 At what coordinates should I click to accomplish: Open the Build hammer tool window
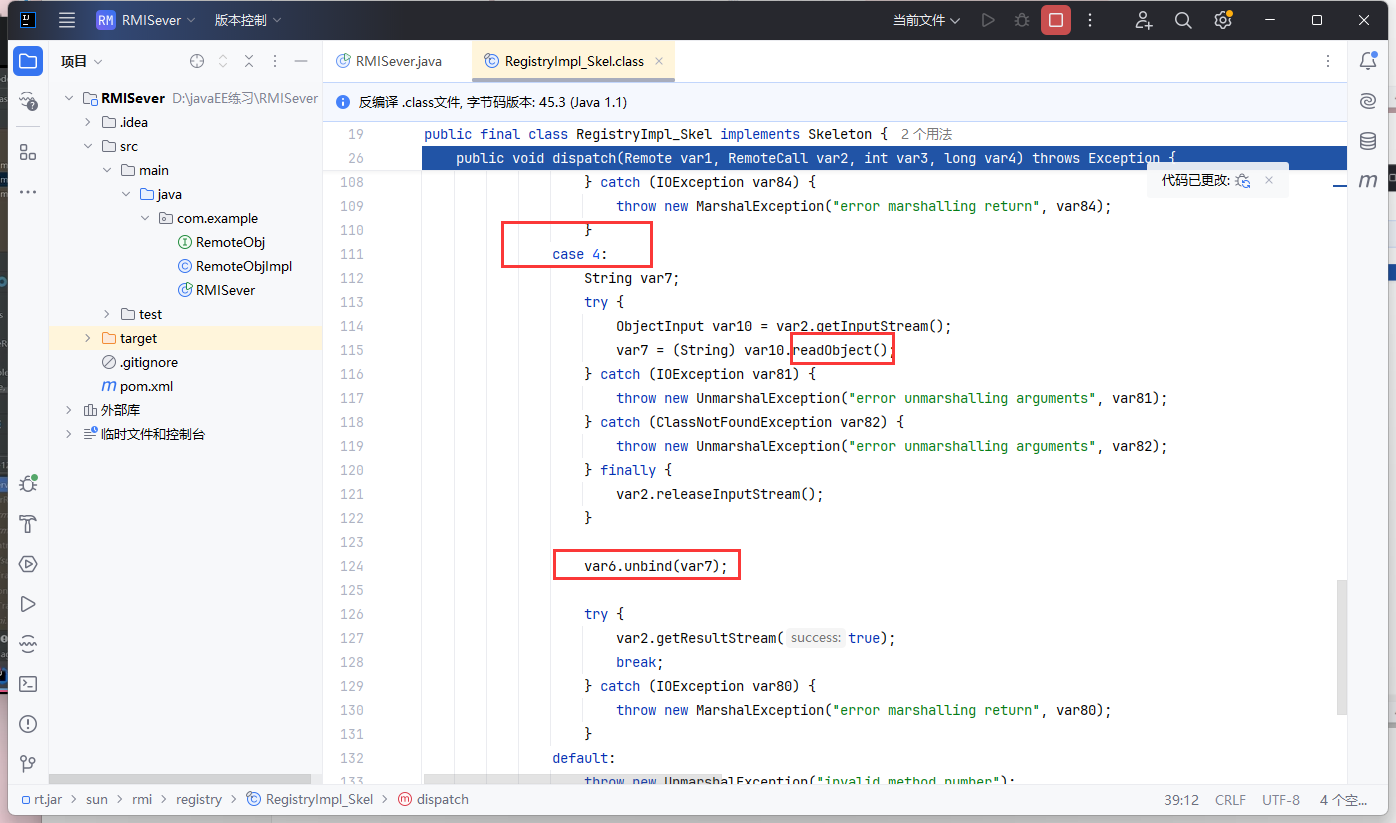click(28, 524)
